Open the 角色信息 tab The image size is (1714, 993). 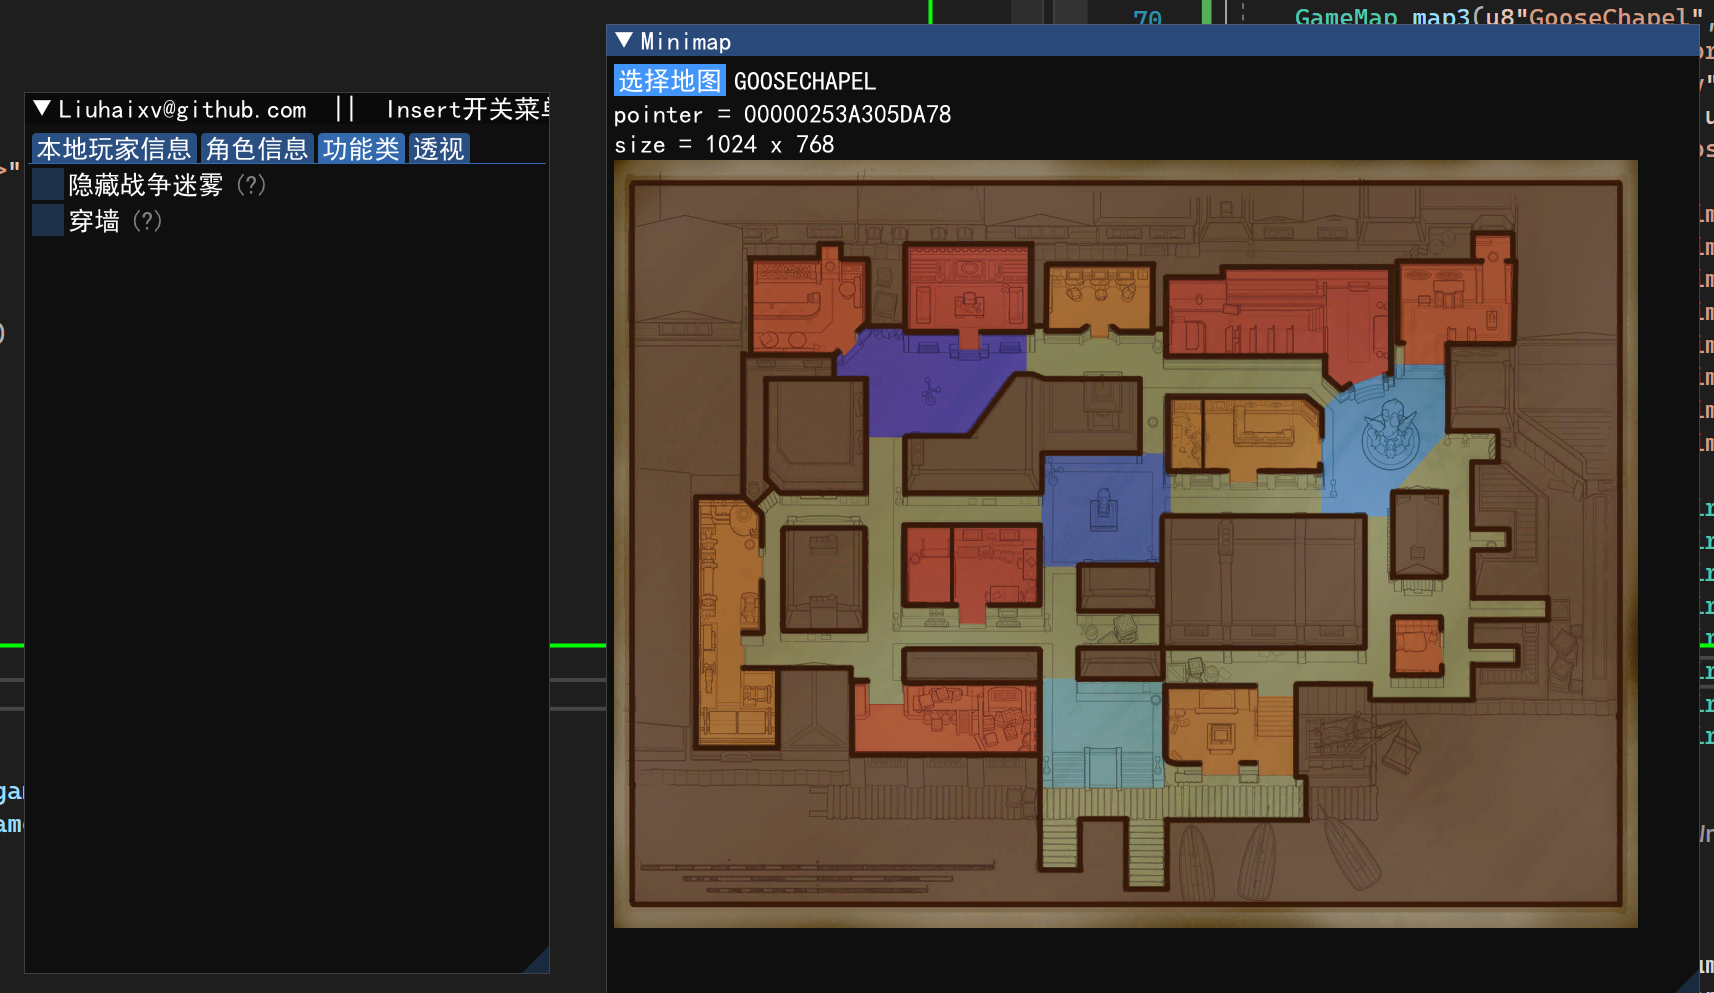tap(256, 148)
